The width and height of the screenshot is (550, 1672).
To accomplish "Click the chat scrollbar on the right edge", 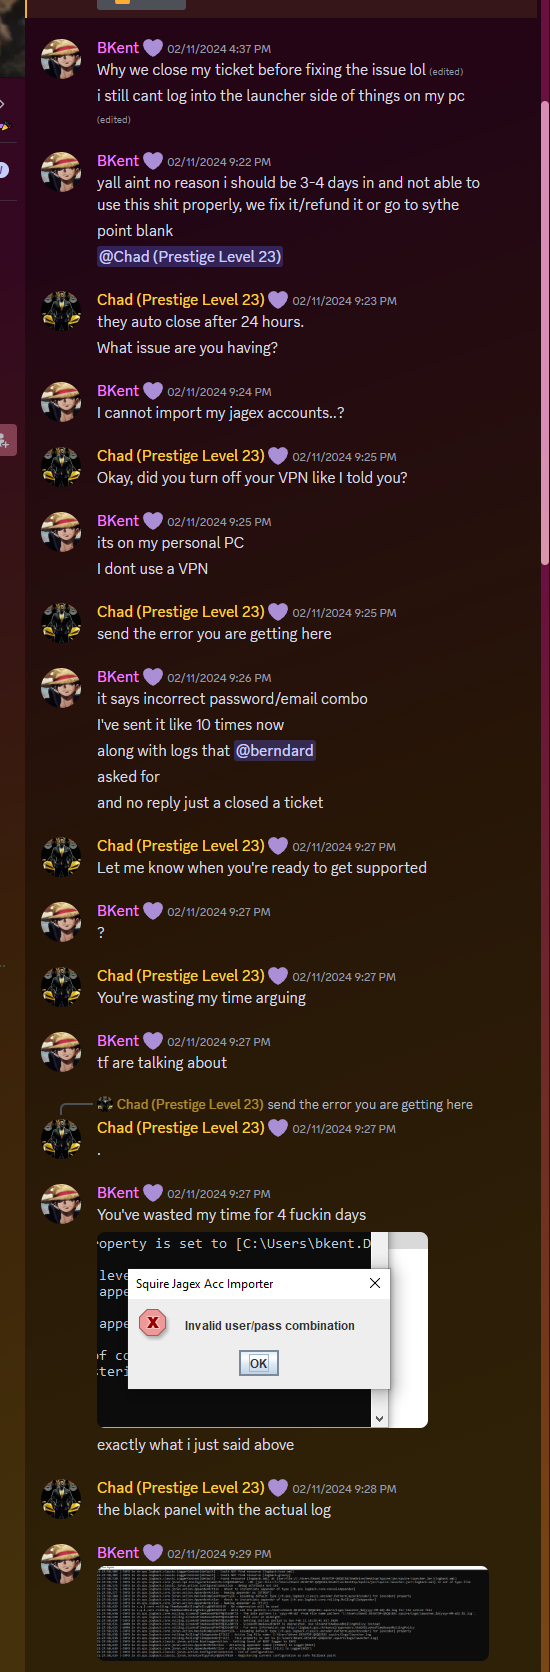I will click(x=544, y=330).
